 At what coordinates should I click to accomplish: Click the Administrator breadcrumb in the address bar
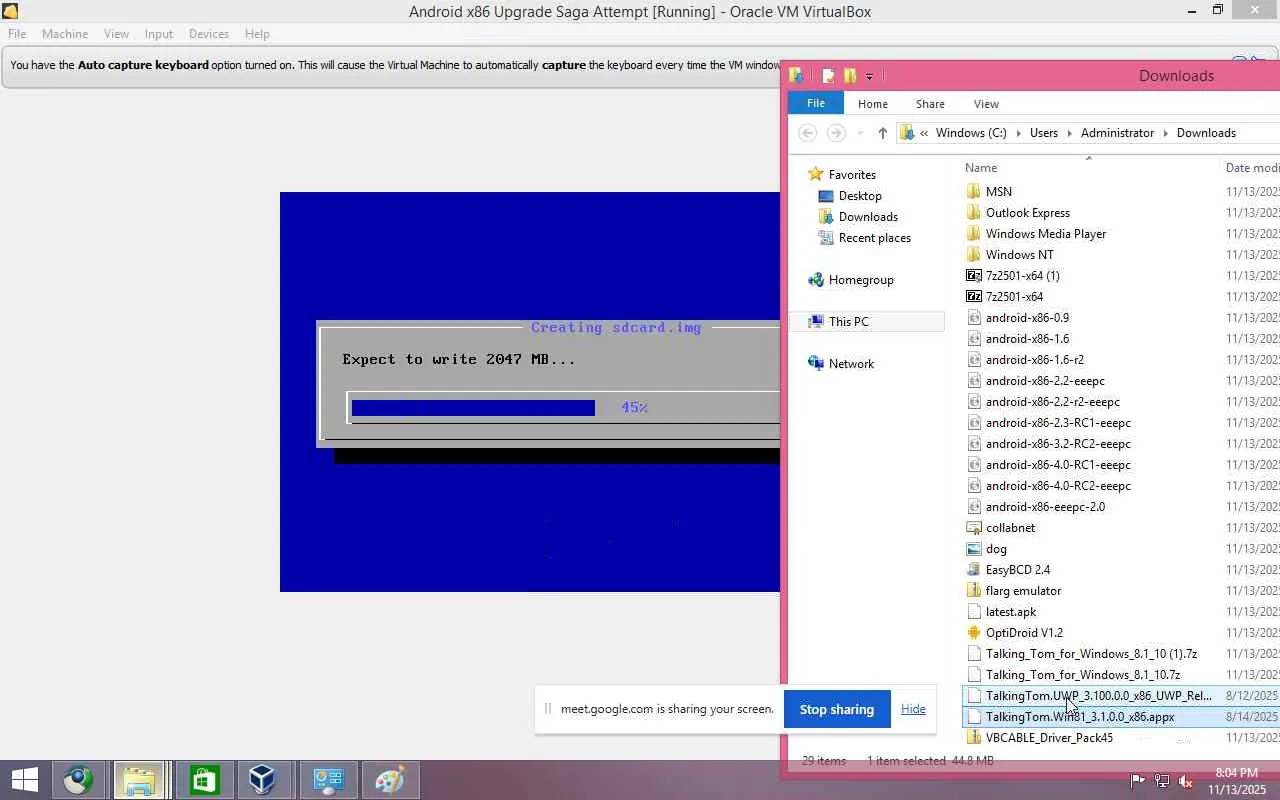pos(1117,133)
